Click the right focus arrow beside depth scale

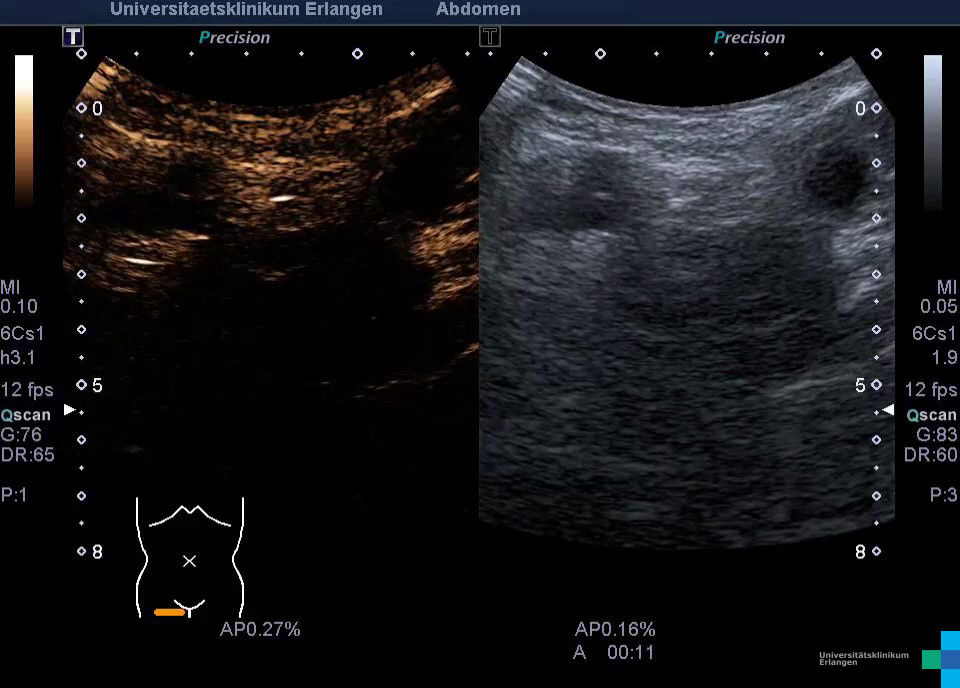click(x=888, y=410)
